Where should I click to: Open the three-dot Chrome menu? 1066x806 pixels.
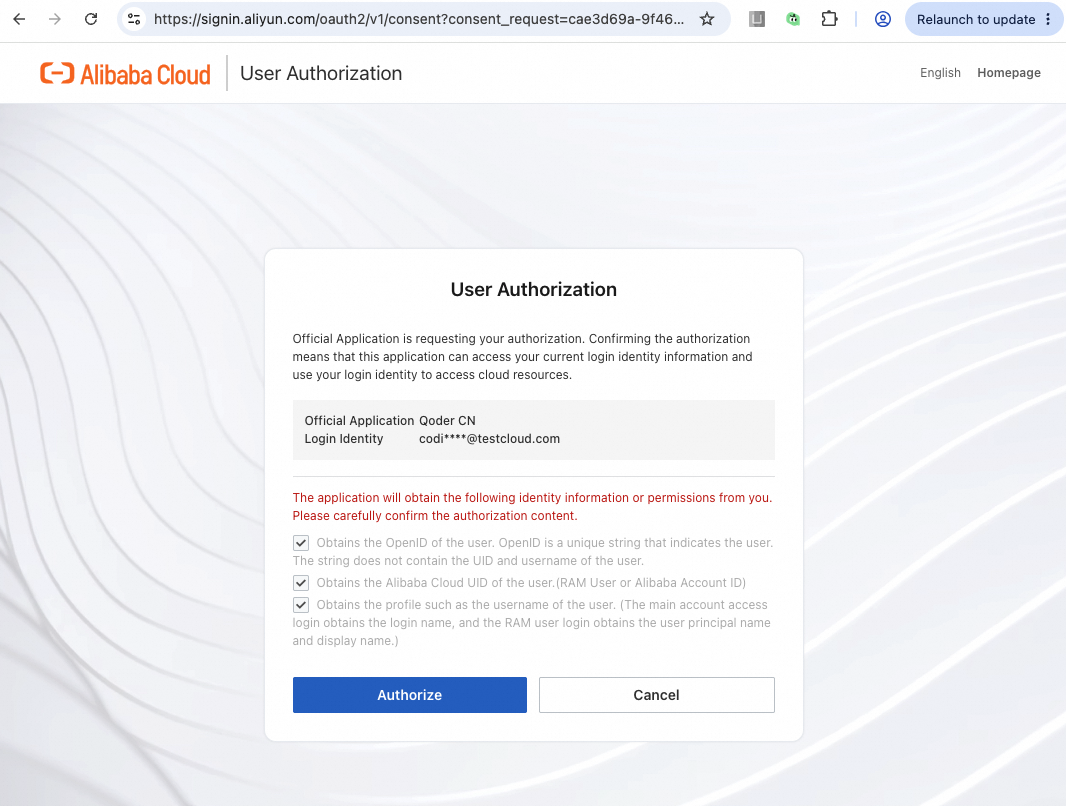point(1048,19)
